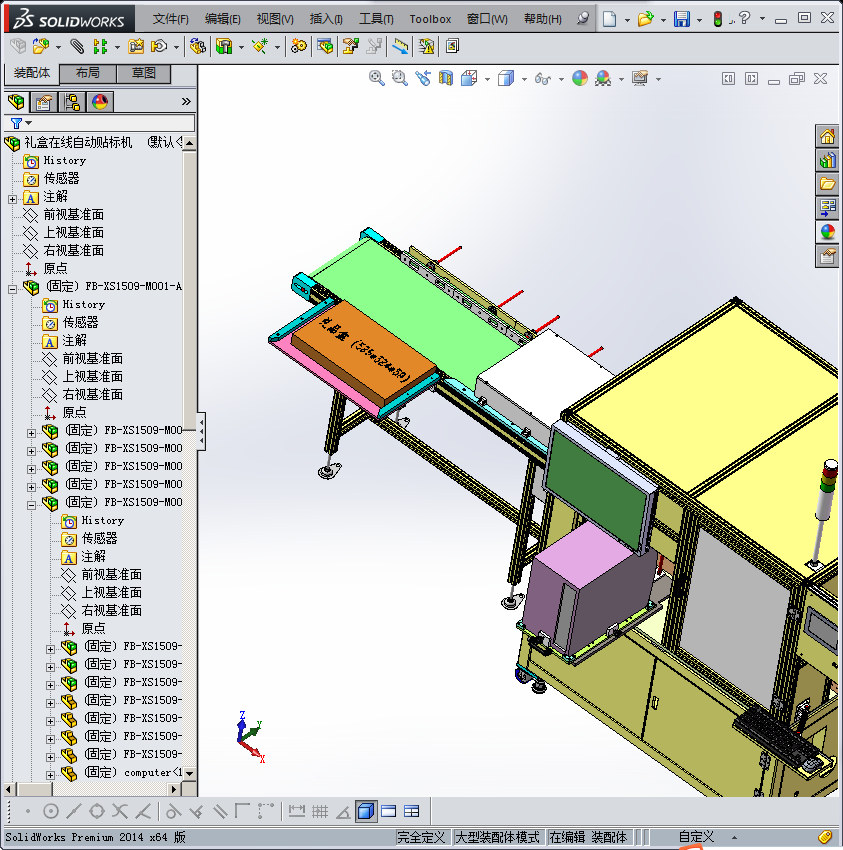Open the DisplayManager tab icon
The height and width of the screenshot is (850, 843).
click(100, 101)
